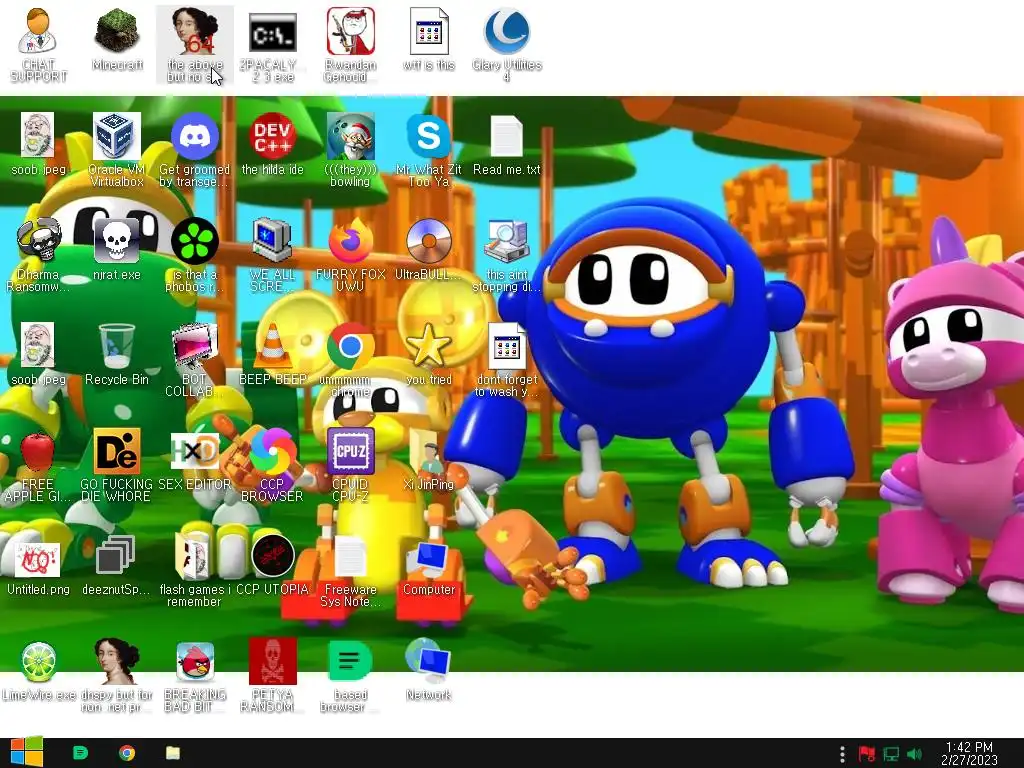Select the 'you tried' gold star icon
The image size is (1024, 768).
coord(429,346)
